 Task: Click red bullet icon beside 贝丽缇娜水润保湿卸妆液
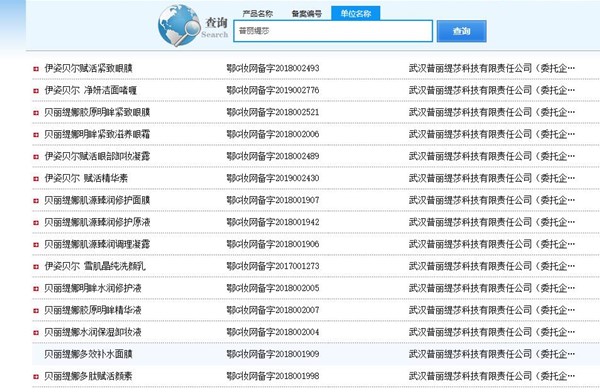coord(36,333)
